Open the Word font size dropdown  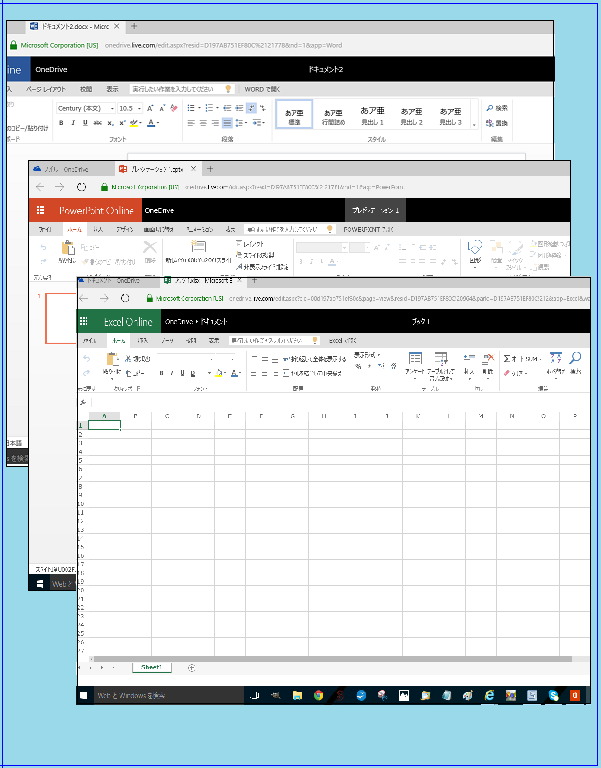(x=140, y=108)
